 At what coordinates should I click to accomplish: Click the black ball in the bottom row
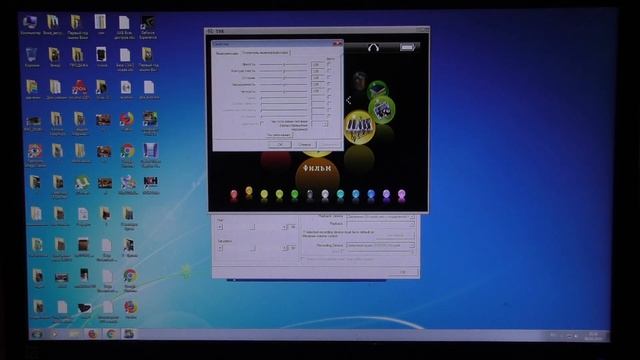coord(310,195)
